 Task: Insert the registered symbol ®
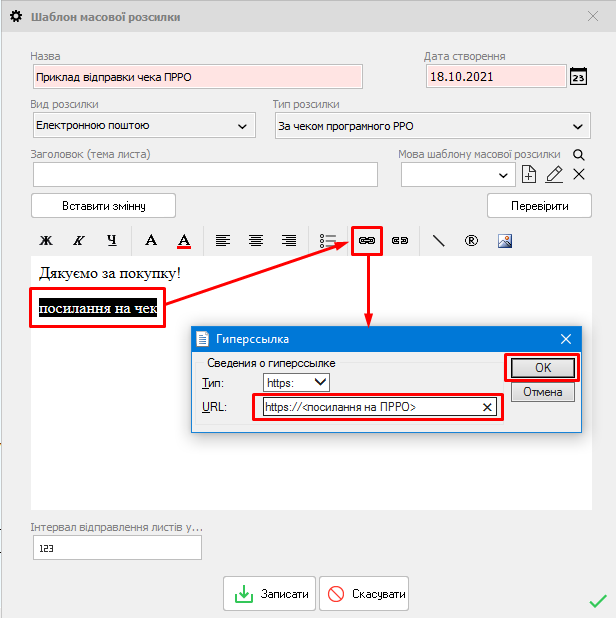[471, 240]
